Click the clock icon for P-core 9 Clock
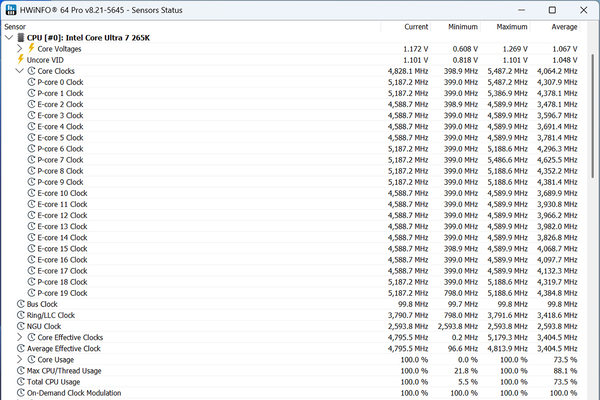The image size is (600, 400). (x=31, y=182)
